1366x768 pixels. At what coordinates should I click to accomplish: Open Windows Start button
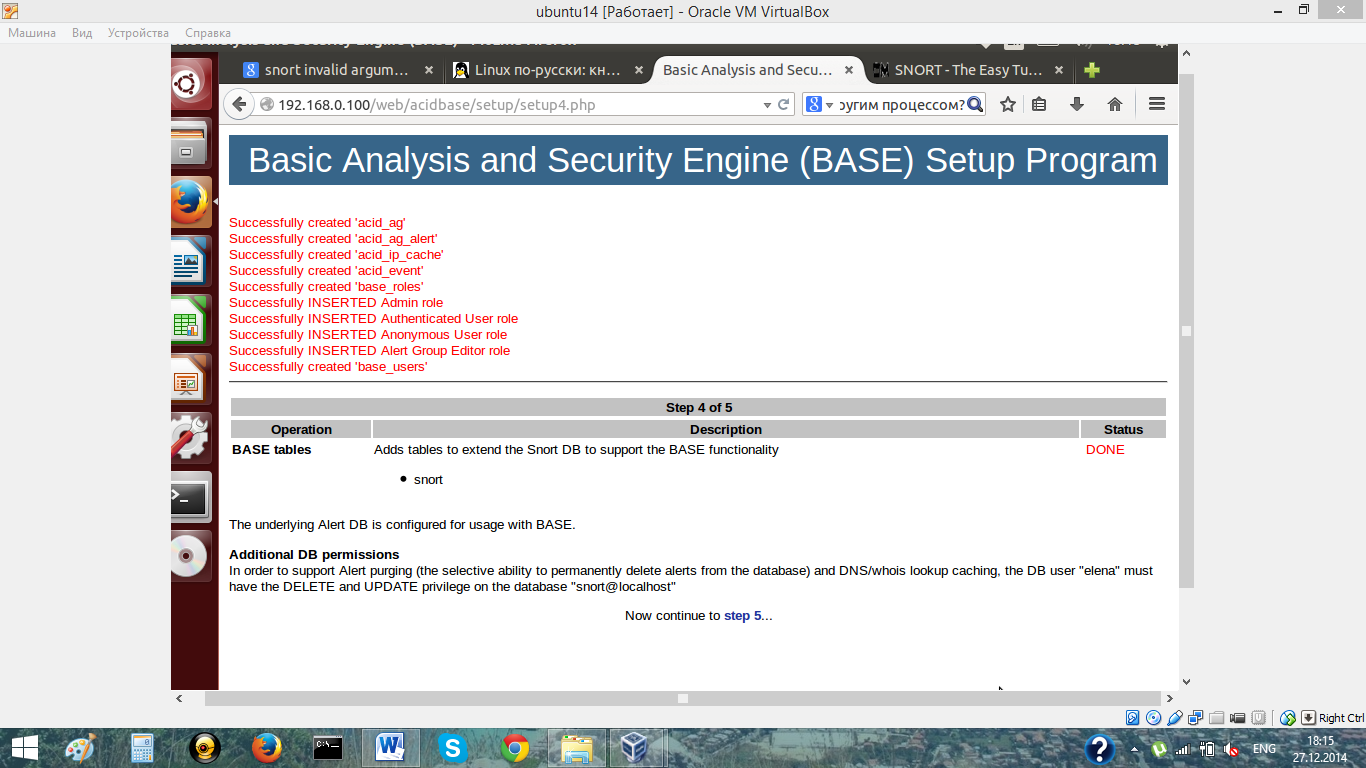(24, 748)
